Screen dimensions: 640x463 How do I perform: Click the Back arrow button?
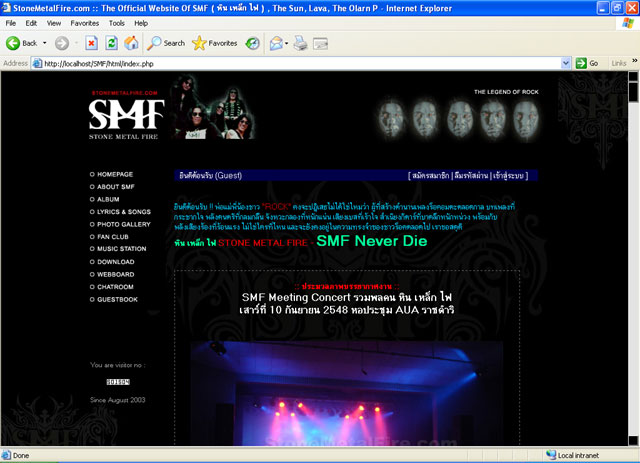[x=21, y=43]
